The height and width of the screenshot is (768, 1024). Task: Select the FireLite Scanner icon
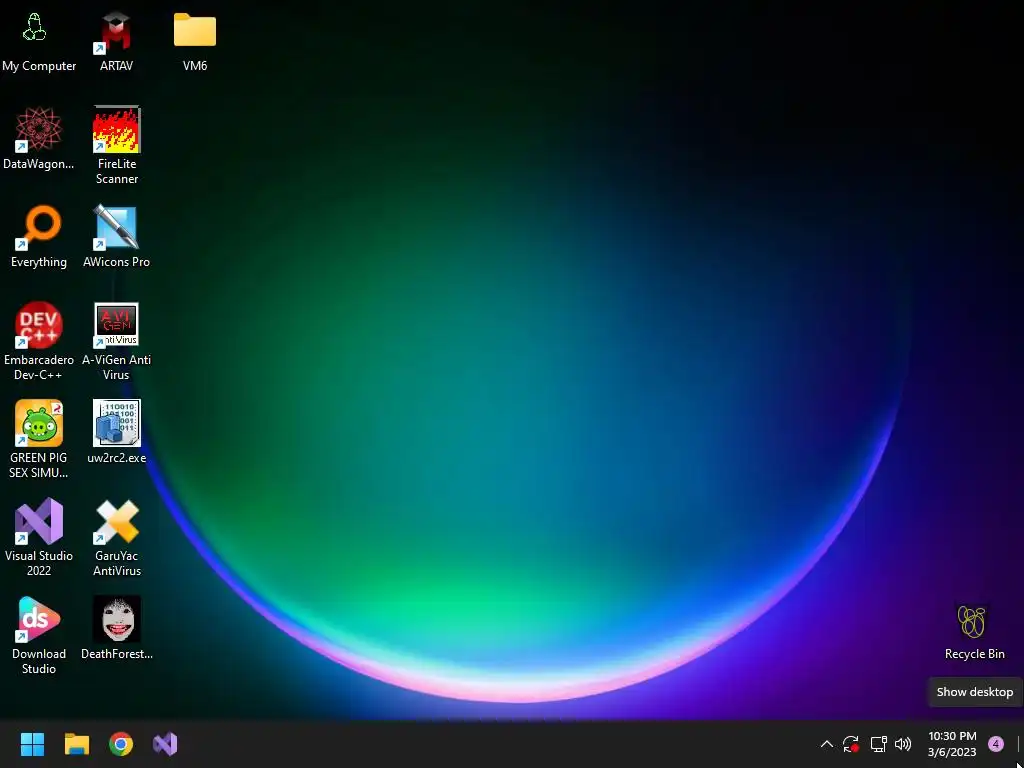coord(116,129)
